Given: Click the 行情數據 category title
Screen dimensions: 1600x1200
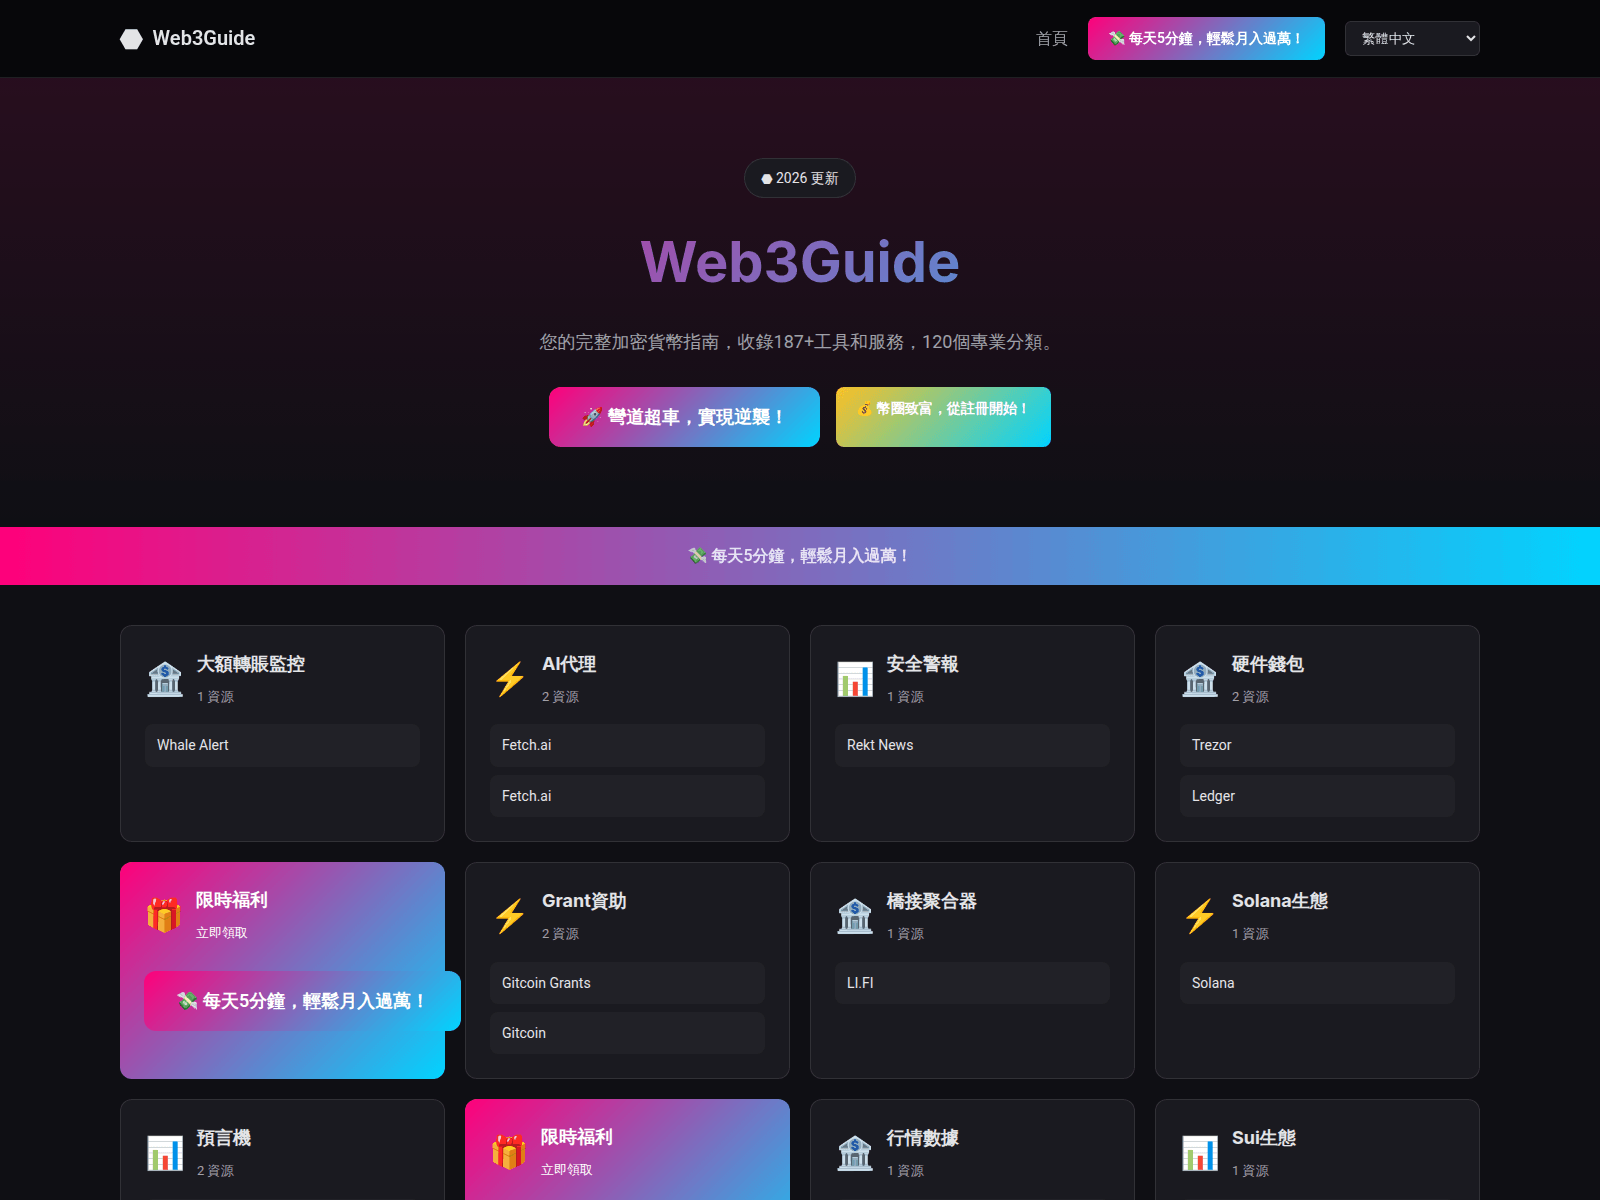Looking at the screenshot, I should point(923,1138).
